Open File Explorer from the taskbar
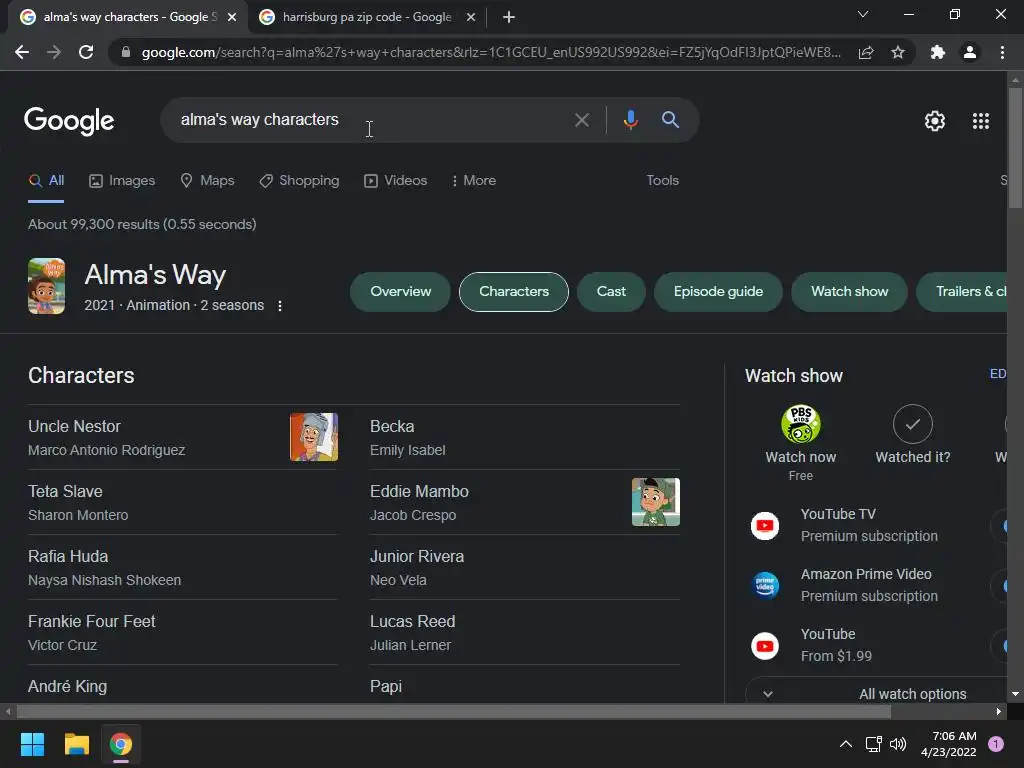Viewport: 1024px width, 768px height. point(76,744)
